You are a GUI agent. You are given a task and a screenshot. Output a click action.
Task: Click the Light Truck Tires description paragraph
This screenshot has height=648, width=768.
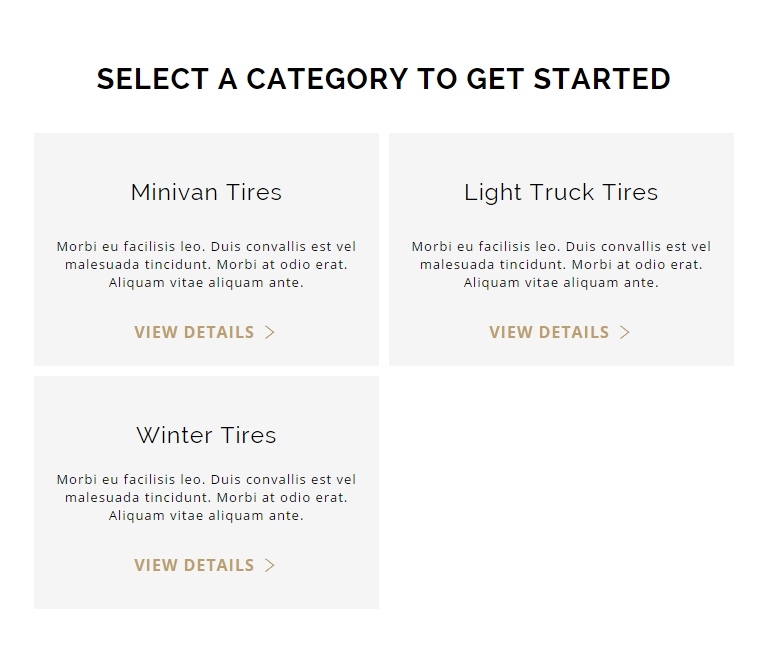coord(561,264)
